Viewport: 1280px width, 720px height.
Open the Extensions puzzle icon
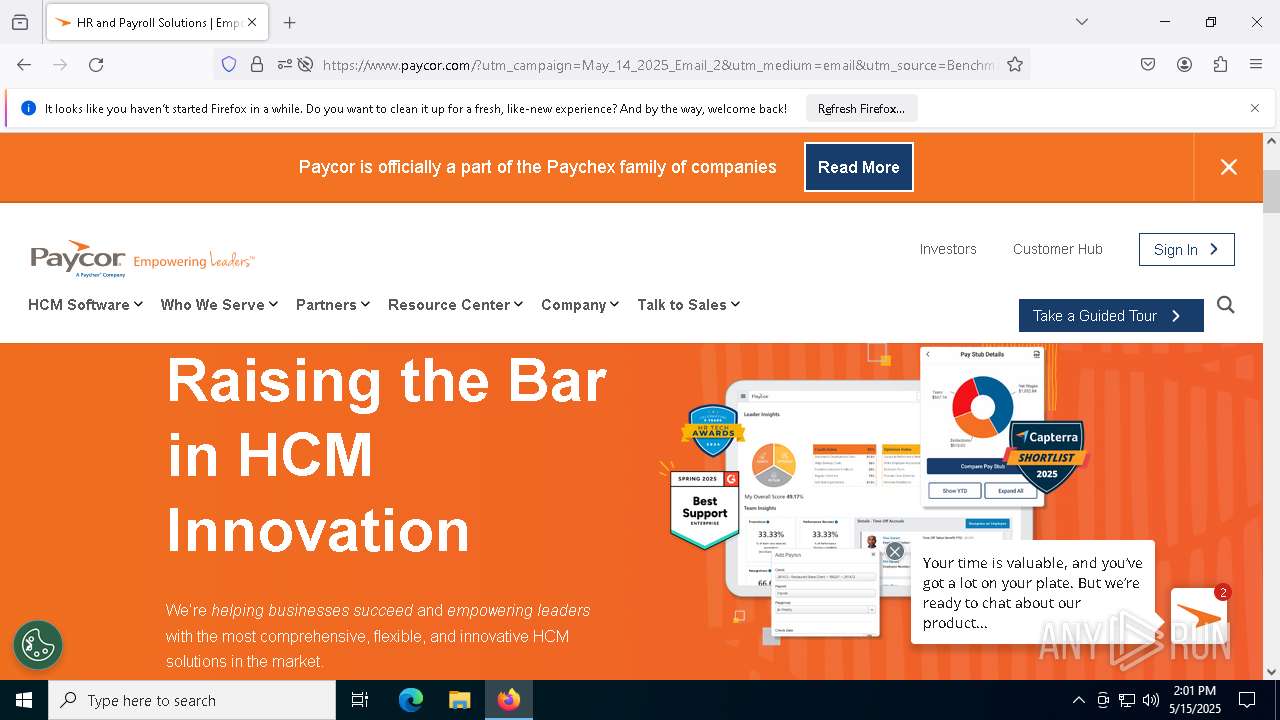tap(1220, 64)
